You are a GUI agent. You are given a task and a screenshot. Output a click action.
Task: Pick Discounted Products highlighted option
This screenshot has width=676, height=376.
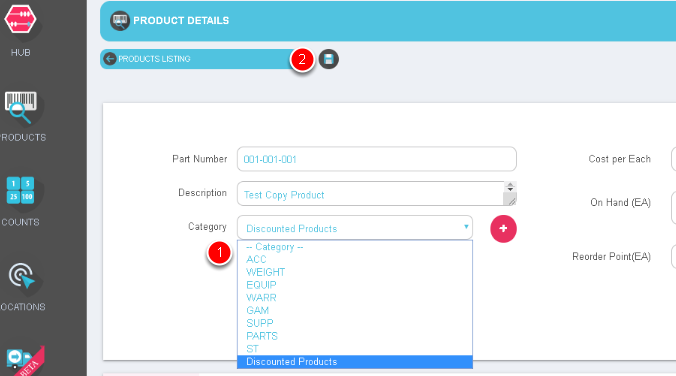pyautogui.click(x=355, y=362)
